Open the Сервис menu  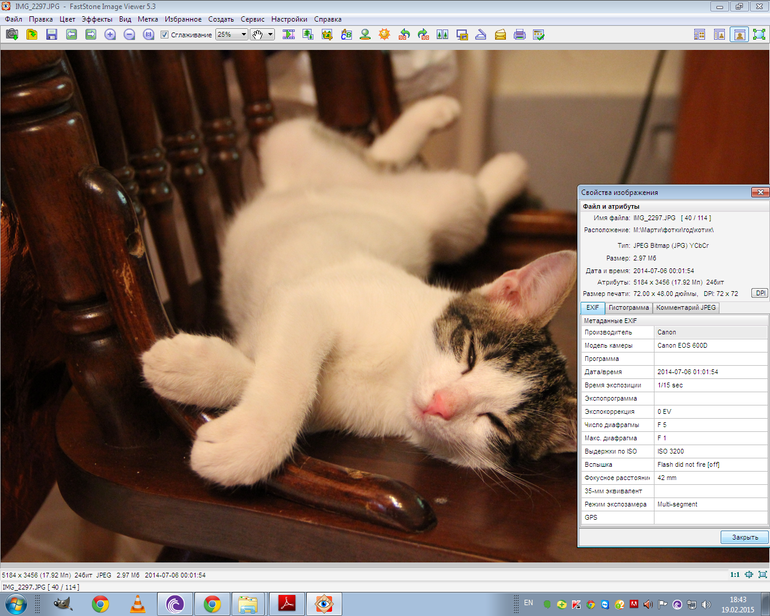coord(253,19)
